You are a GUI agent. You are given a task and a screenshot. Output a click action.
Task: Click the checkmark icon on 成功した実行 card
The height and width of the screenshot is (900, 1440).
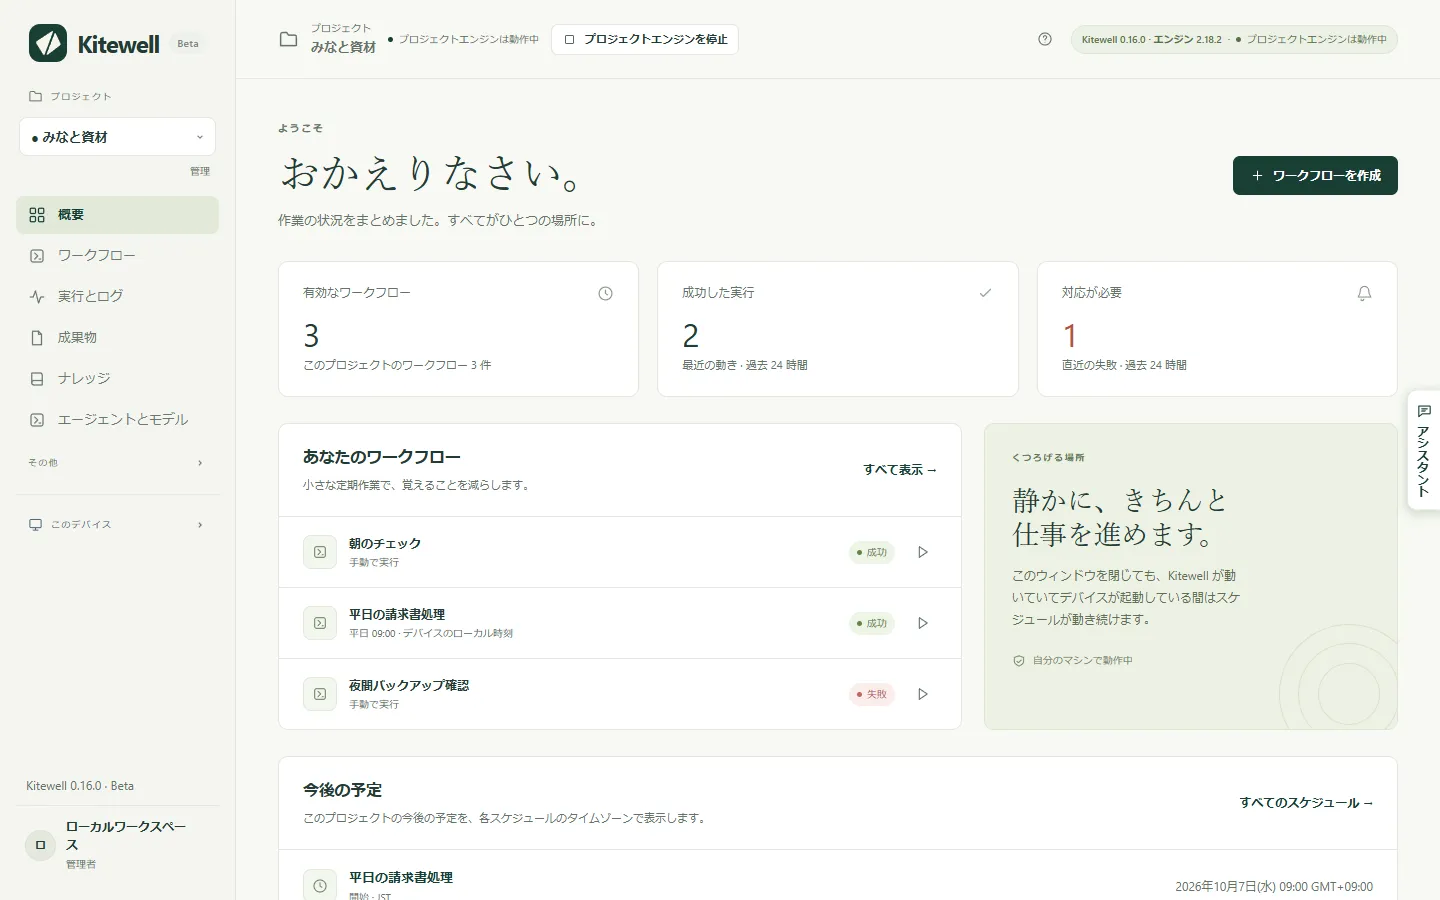point(985,293)
